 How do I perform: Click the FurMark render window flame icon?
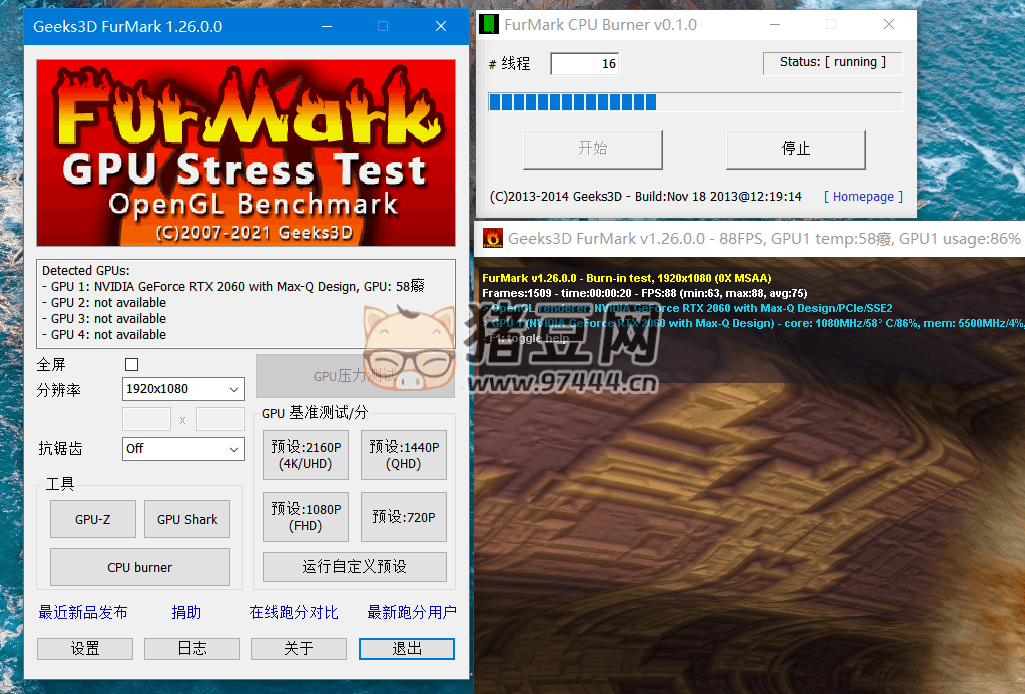[x=493, y=238]
